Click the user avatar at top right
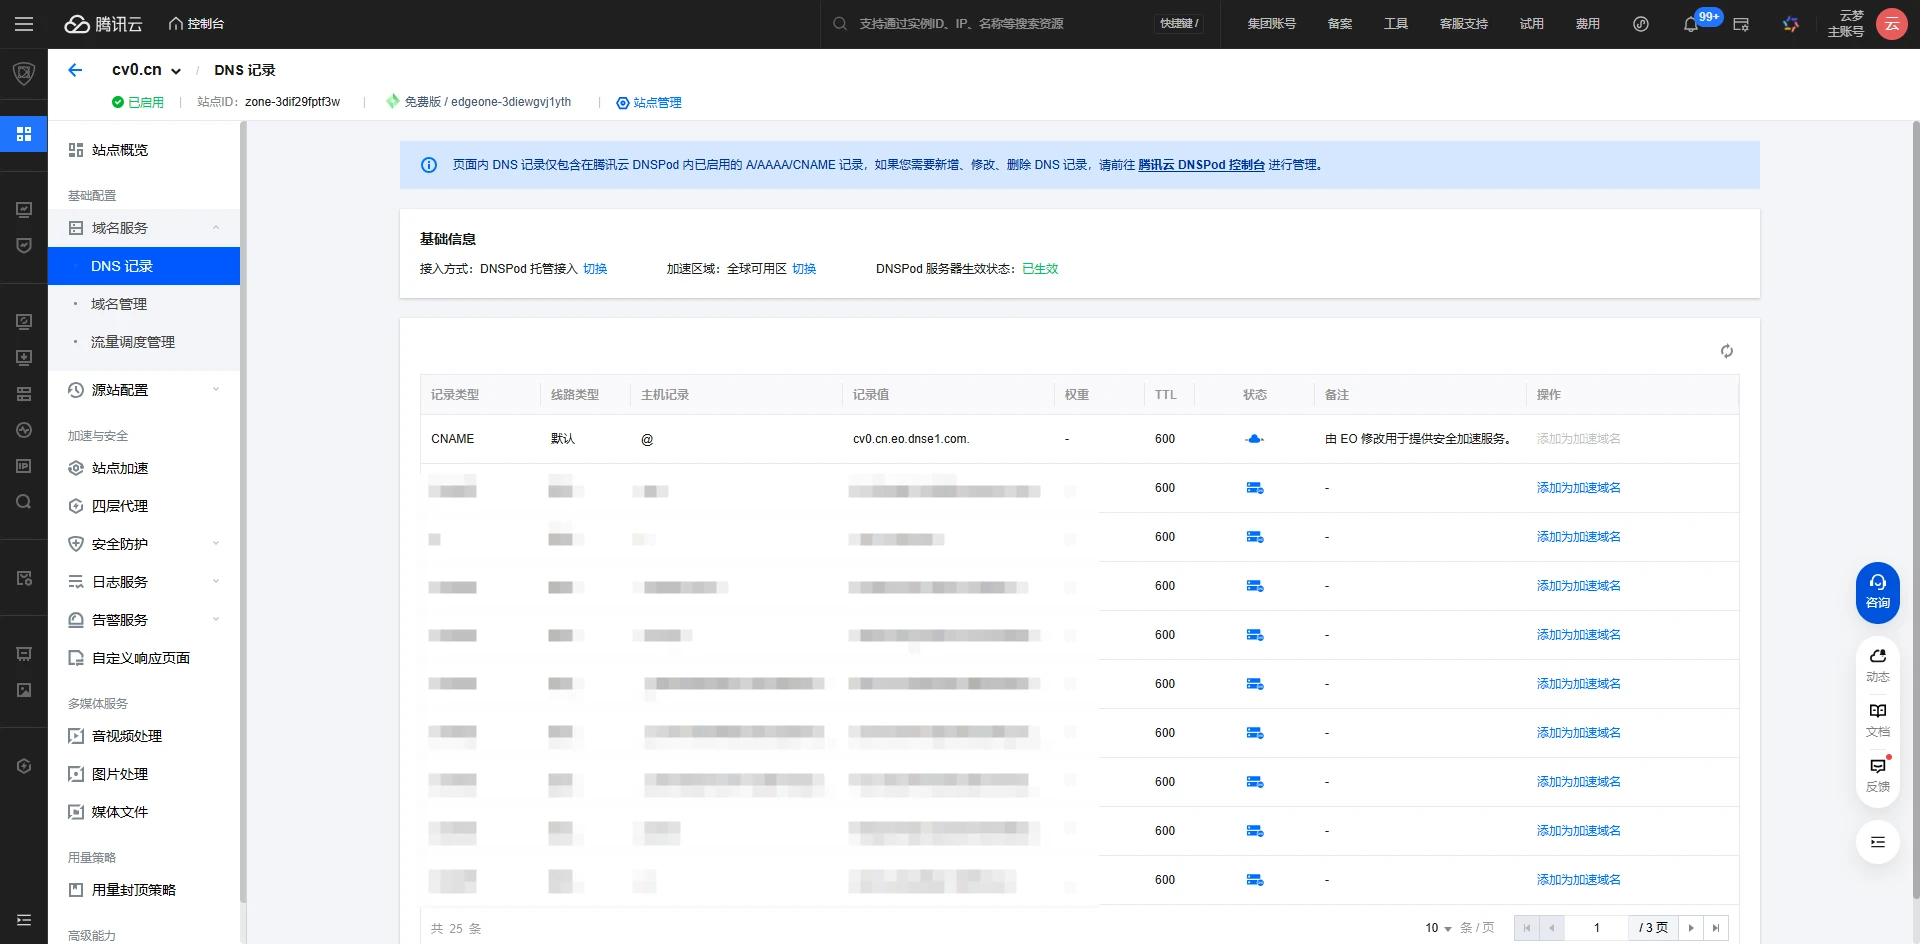1920x944 pixels. (x=1891, y=24)
